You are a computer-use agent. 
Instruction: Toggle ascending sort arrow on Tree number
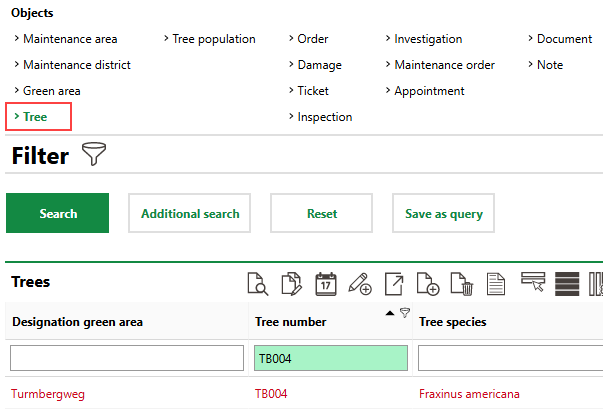tap(389, 314)
